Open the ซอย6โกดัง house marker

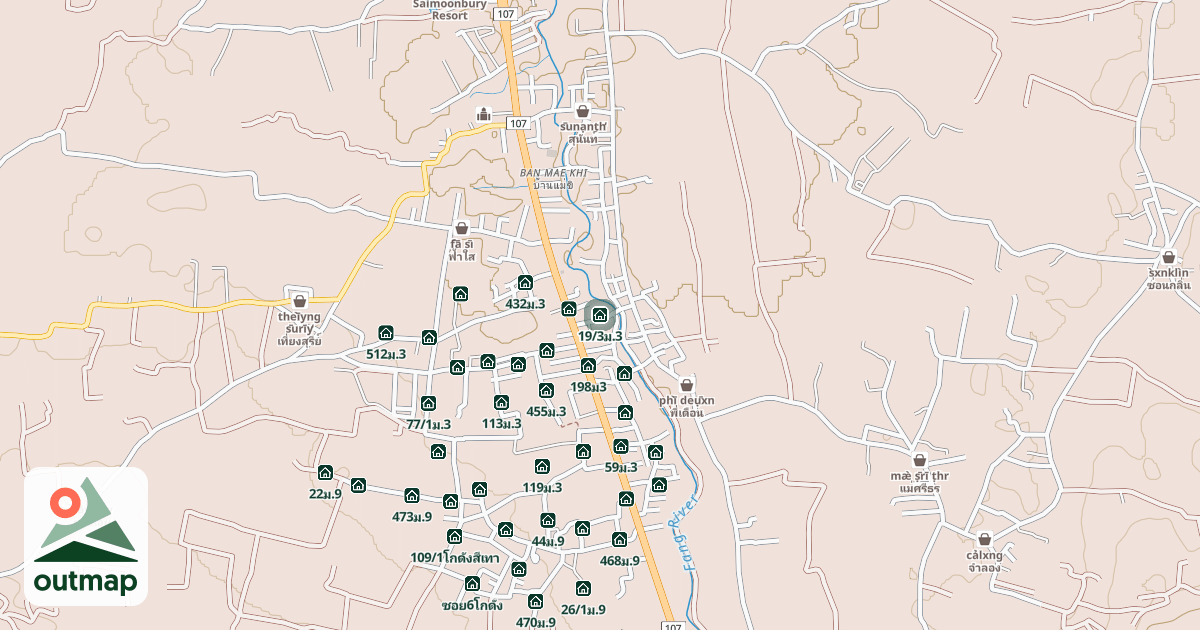(x=472, y=583)
